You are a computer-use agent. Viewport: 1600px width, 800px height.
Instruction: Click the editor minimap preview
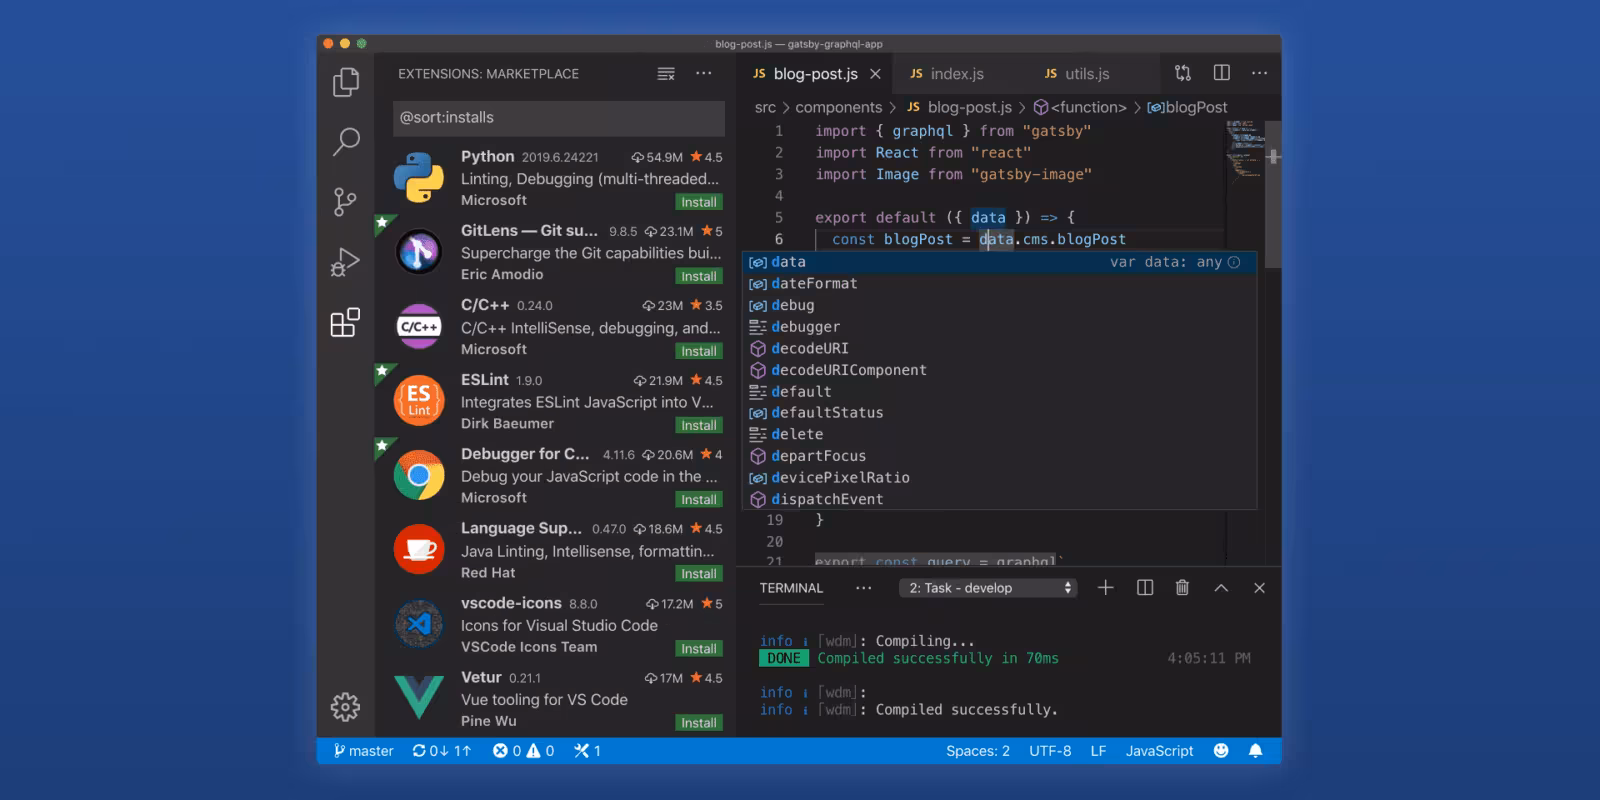tap(1245, 150)
